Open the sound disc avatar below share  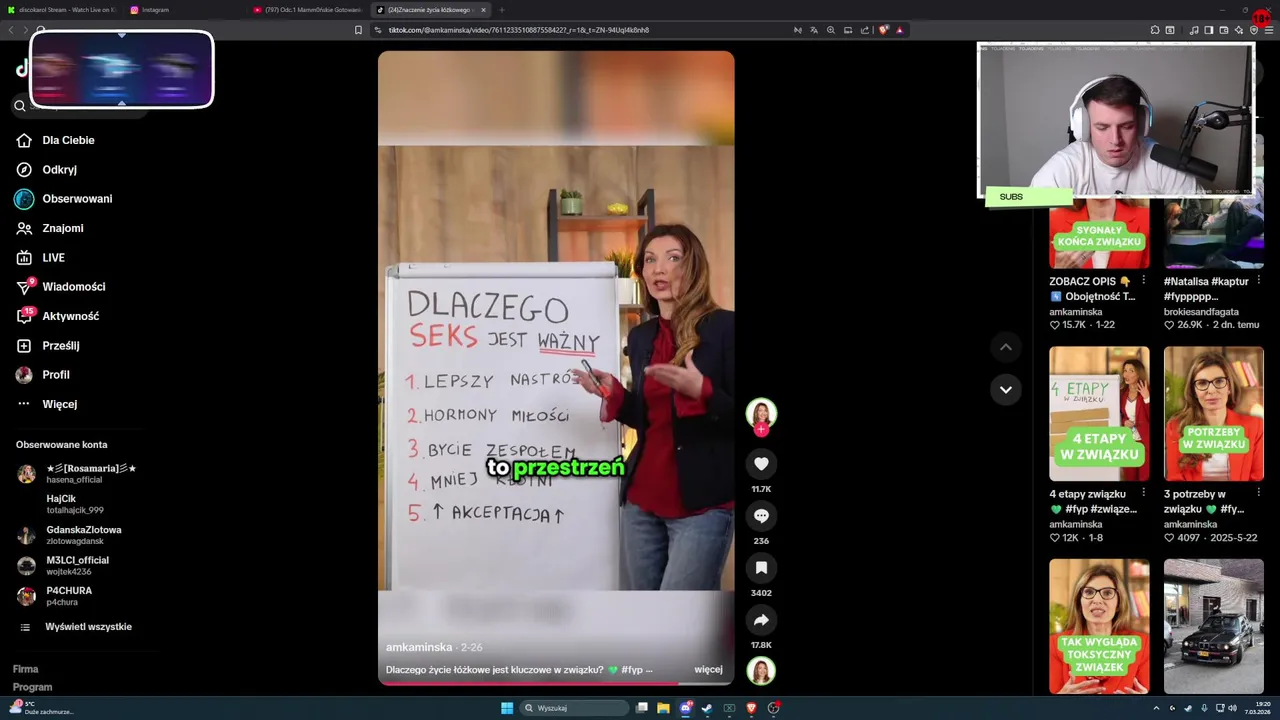tap(761, 671)
